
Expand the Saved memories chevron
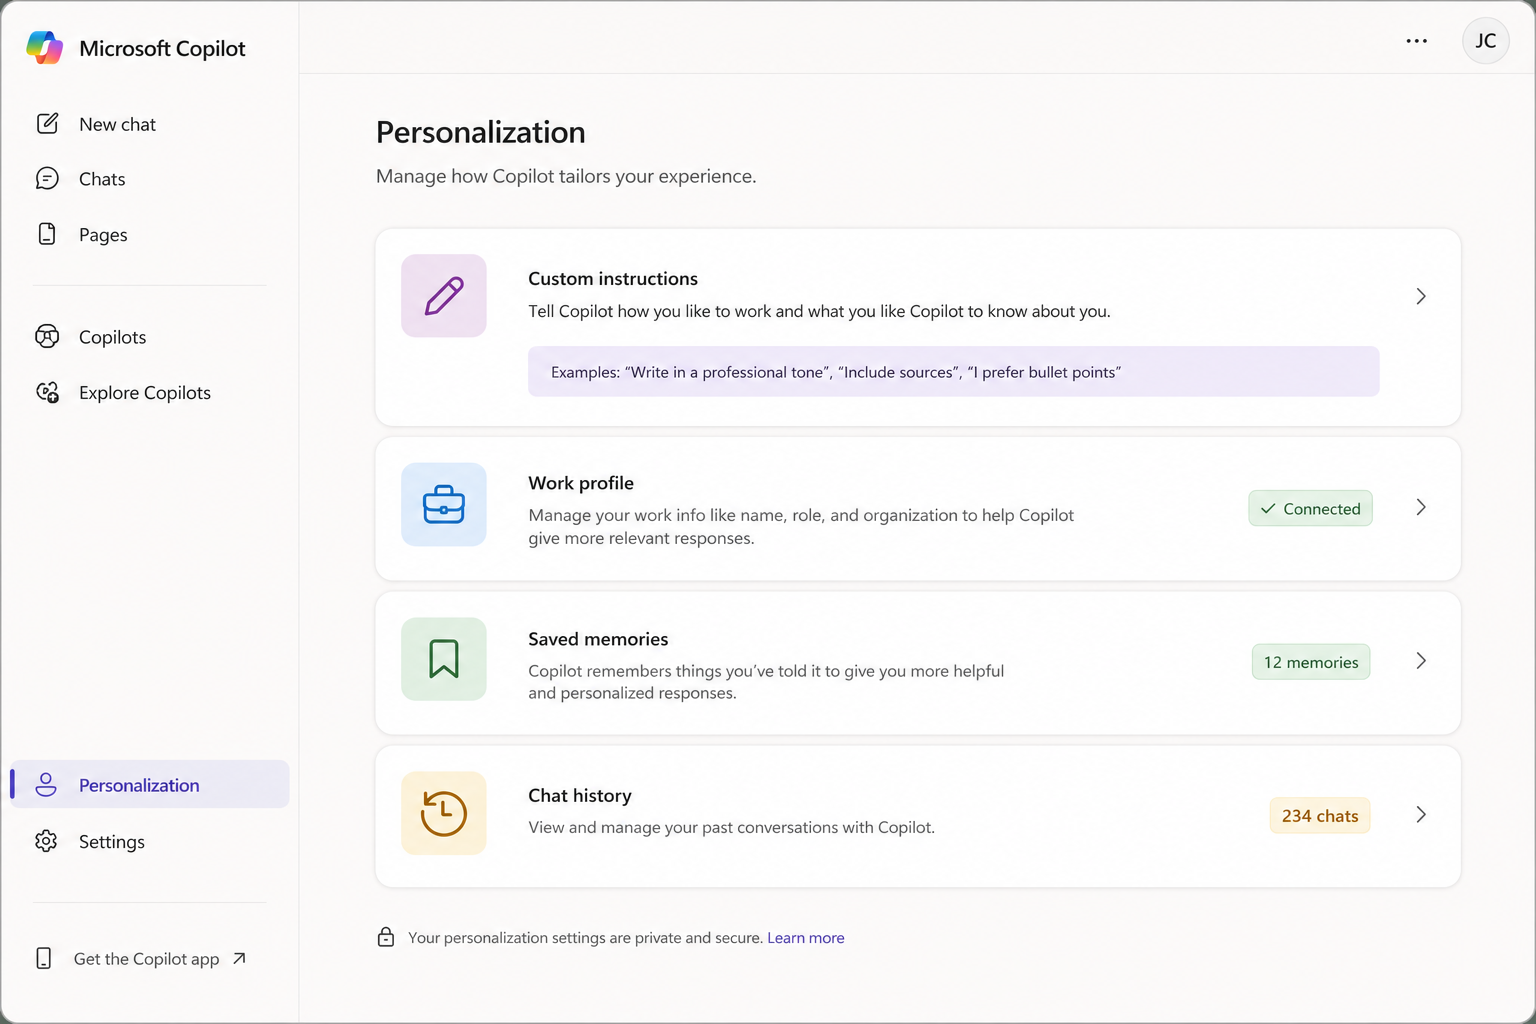point(1421,661)
